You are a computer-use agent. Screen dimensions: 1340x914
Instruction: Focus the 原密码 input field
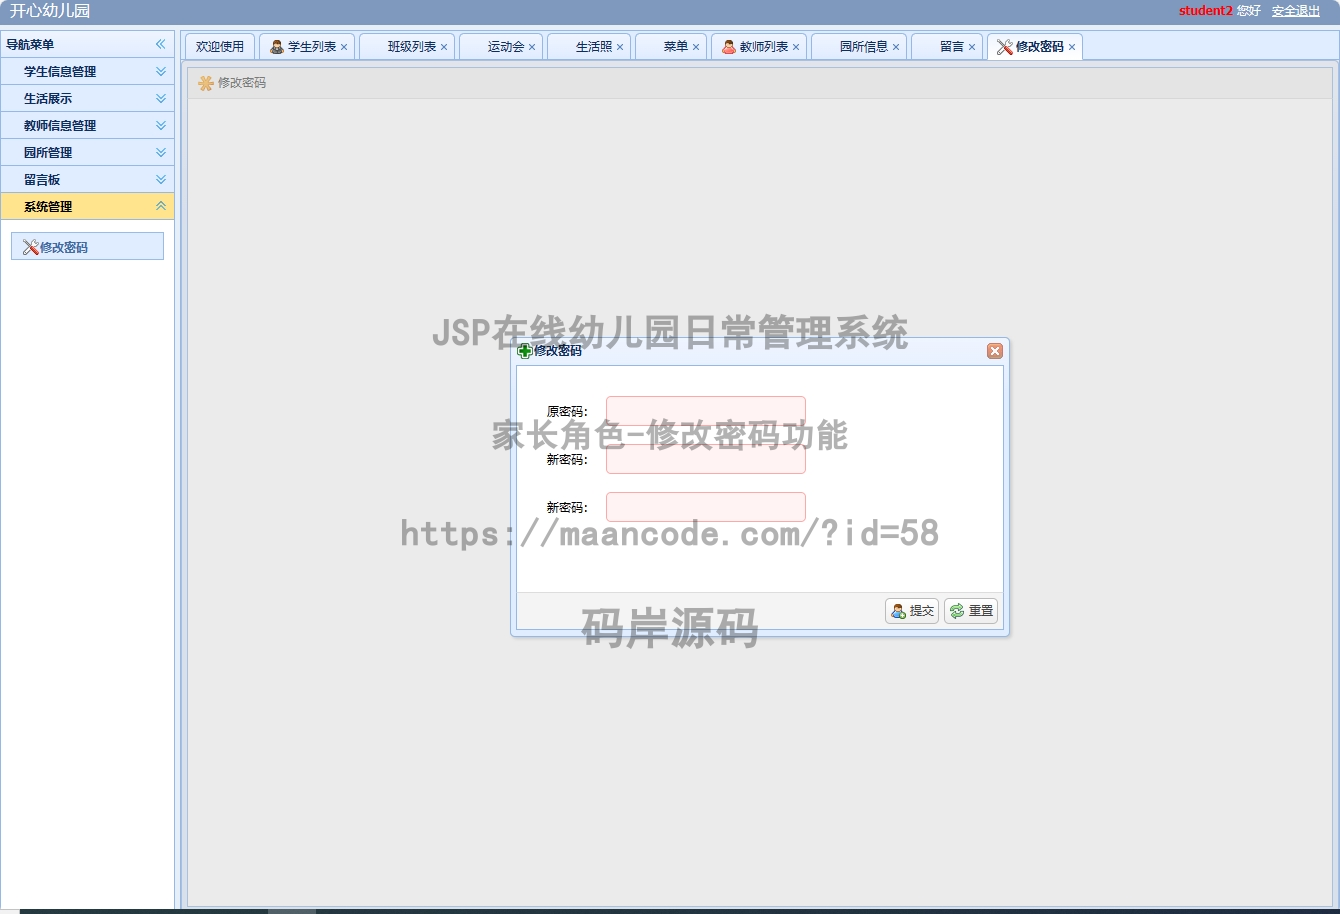[706, 411]
